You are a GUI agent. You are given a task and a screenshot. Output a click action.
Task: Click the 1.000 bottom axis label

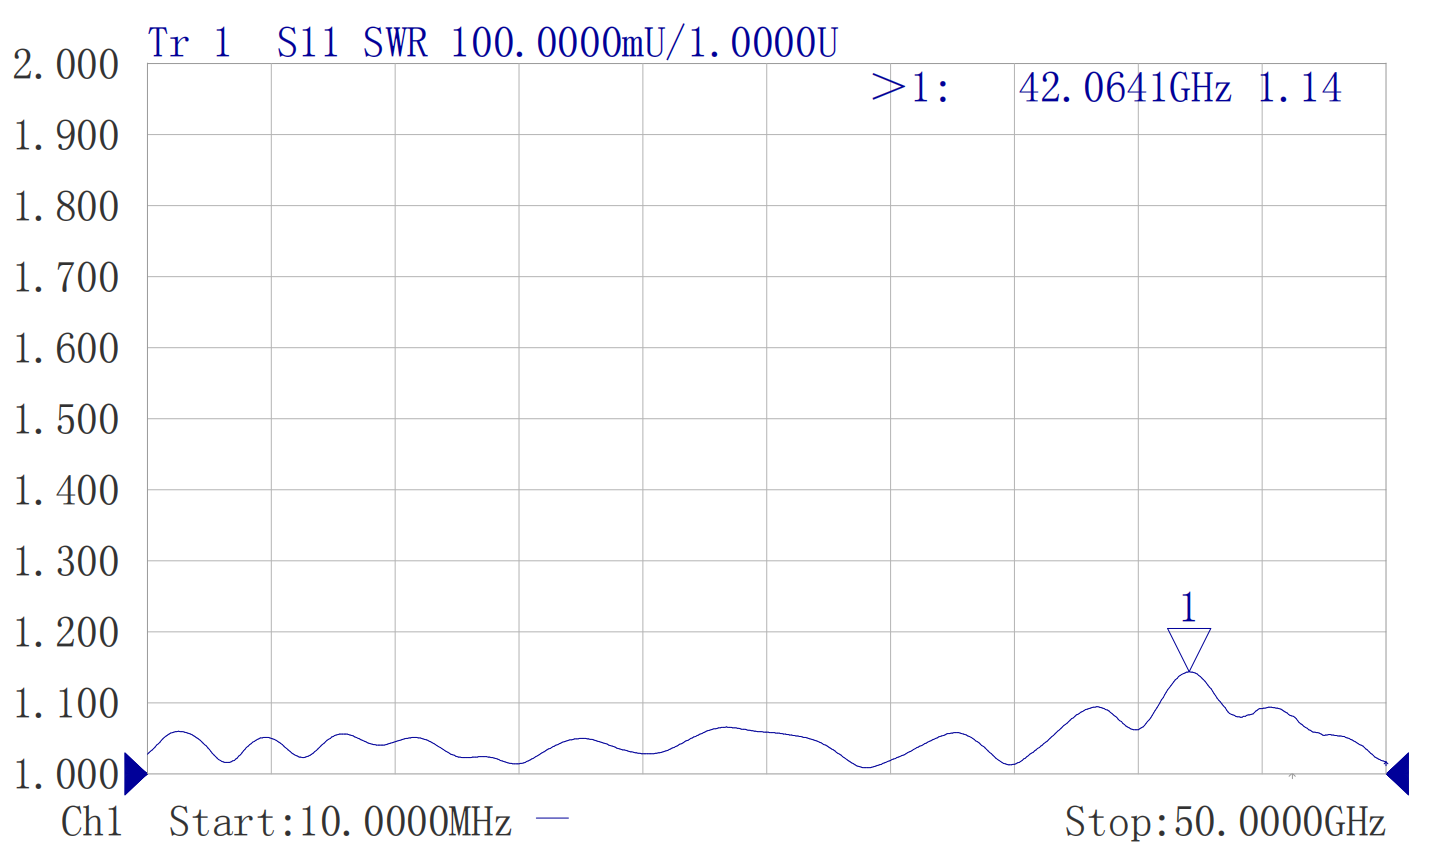(x=66, y=774)
